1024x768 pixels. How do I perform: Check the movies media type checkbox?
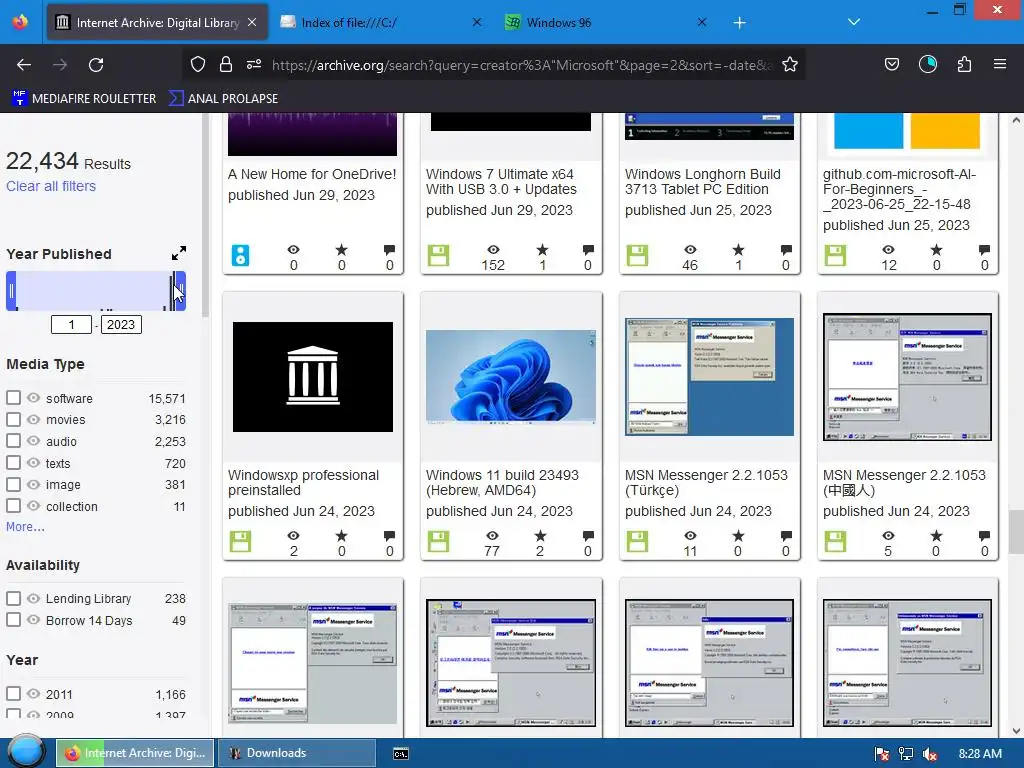(13, 419)
